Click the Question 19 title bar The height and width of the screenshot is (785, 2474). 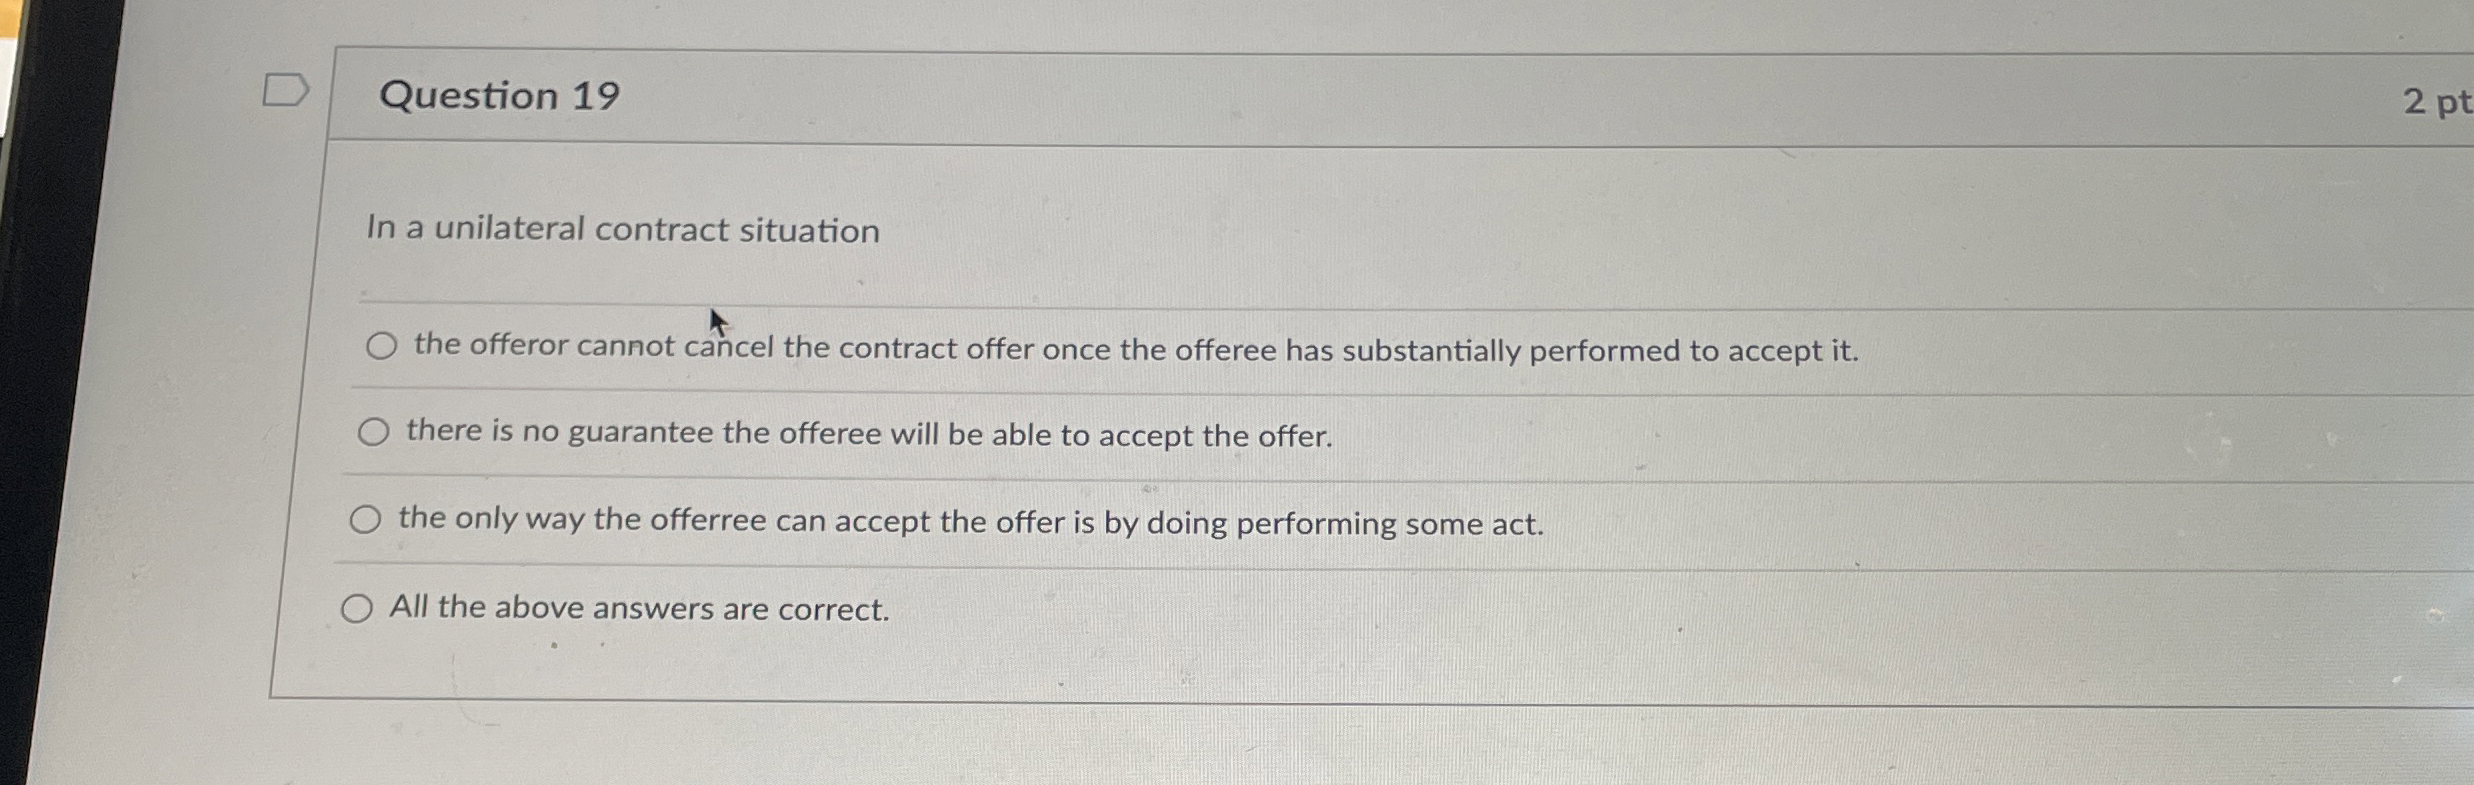pos(1200,95)
